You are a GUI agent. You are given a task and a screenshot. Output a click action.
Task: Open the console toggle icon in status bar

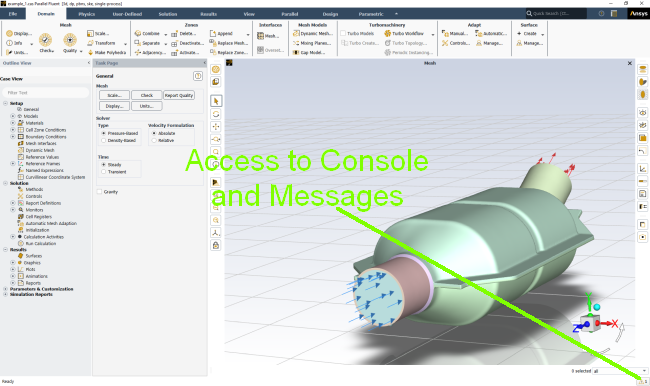coord(642,381)
